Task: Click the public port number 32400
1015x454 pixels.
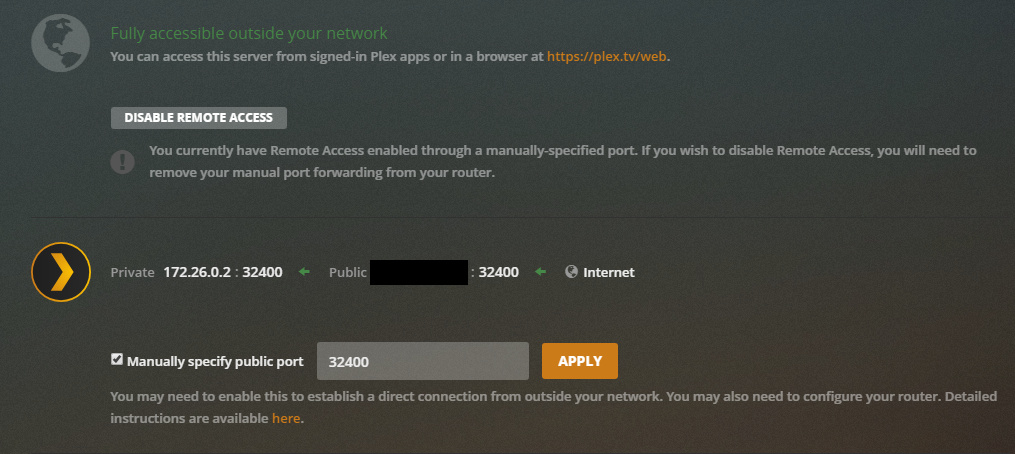Action: (498, 272)
